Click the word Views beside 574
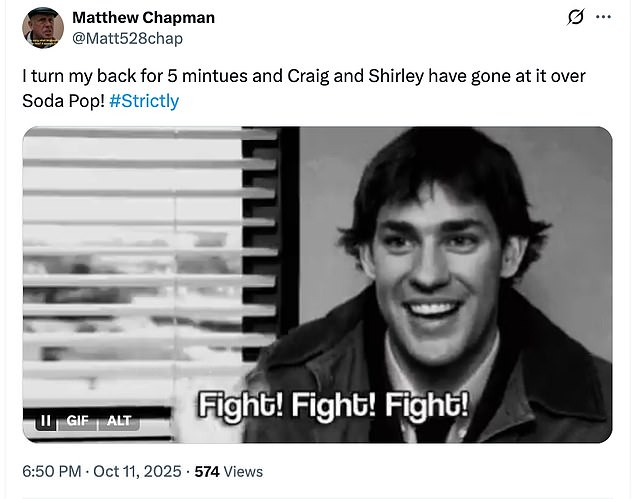This screenshot has height=499, width=634. click(x=243, y=471)
